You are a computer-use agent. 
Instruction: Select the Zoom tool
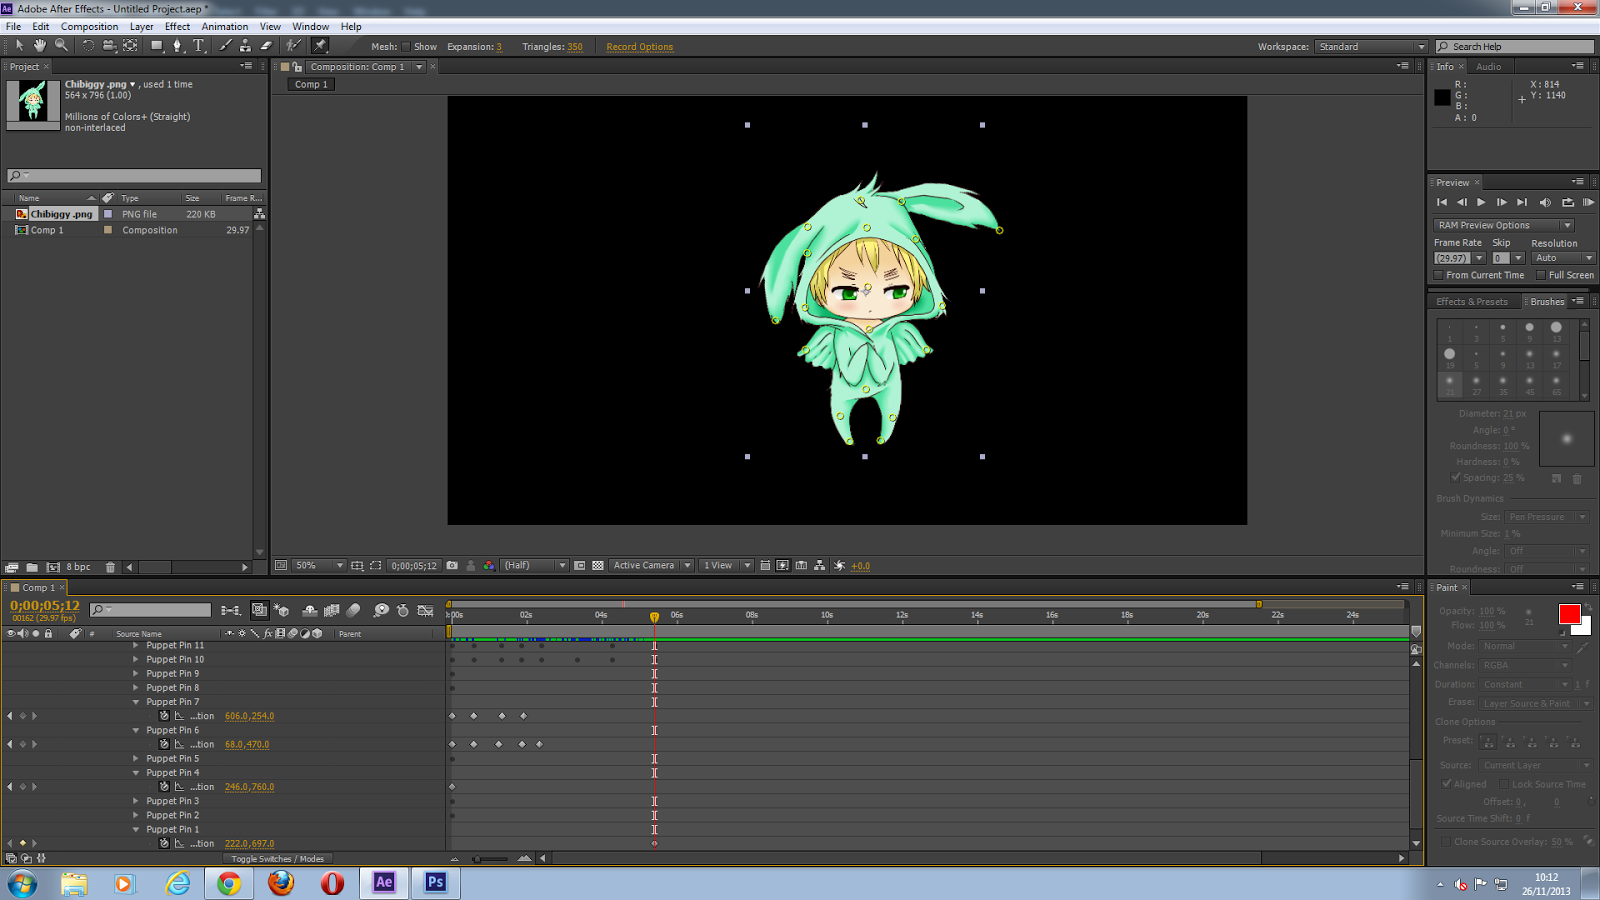coord(60,45)
